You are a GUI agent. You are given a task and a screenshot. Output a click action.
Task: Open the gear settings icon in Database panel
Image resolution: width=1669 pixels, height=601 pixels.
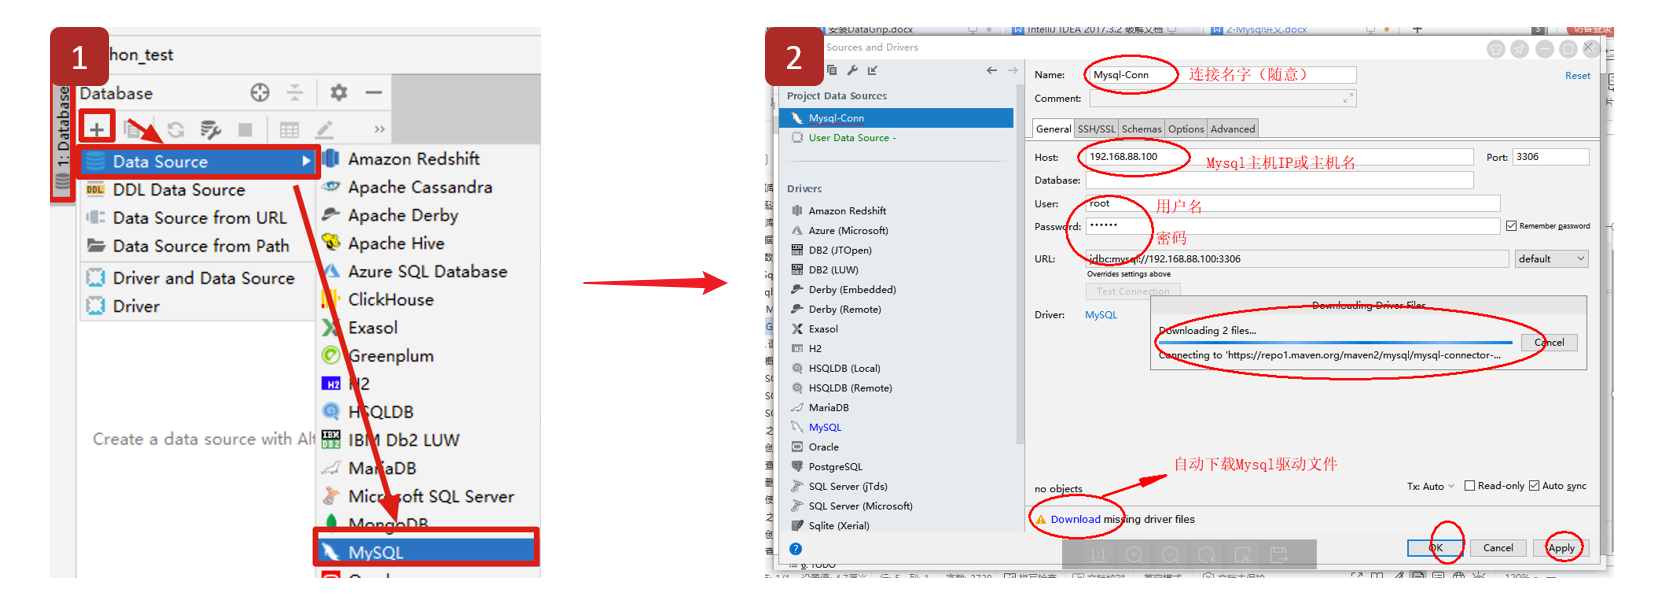point(339,93)
